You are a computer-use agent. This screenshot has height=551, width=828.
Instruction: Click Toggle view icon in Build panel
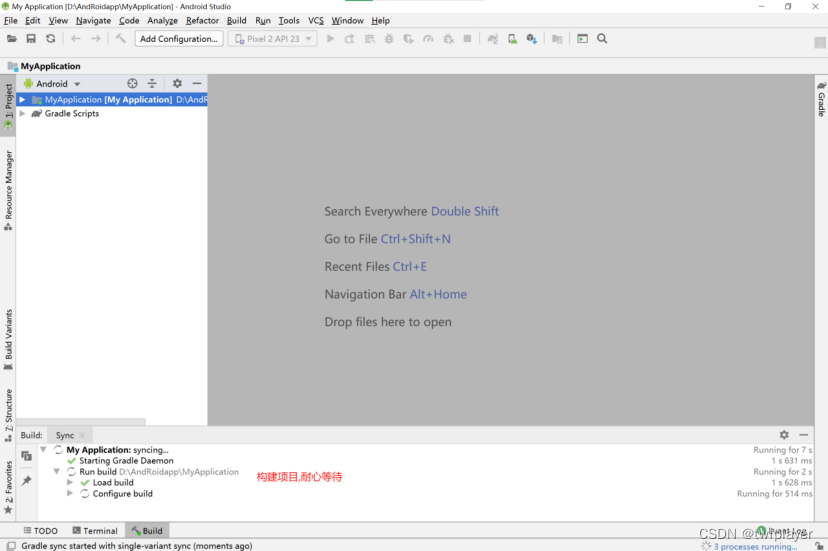tap(26, 455)
